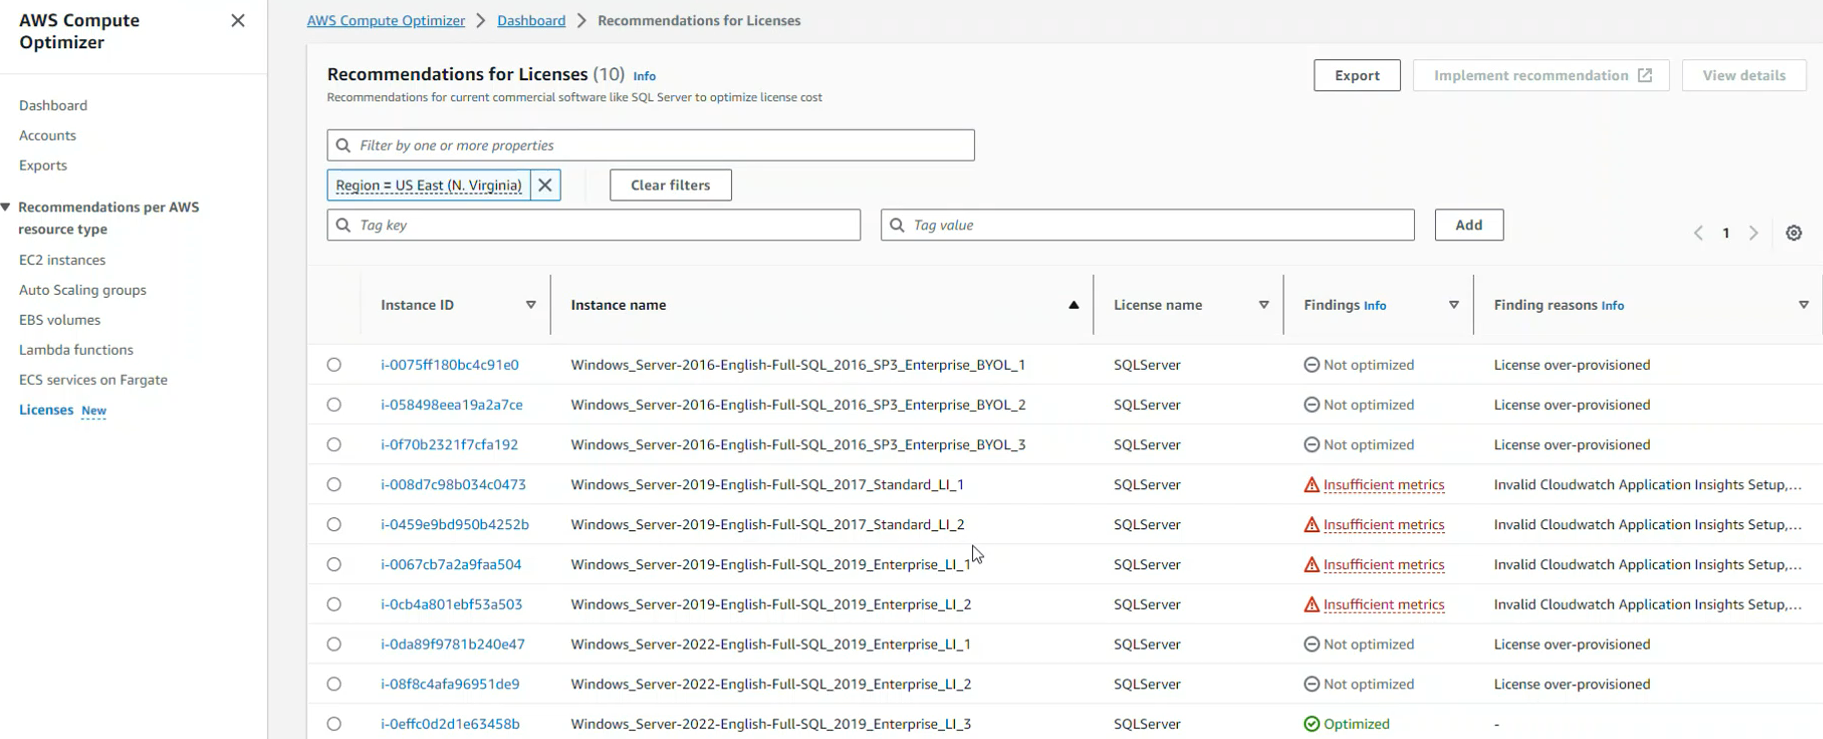Click the green Optimized check icon

tap(1311, 724)
